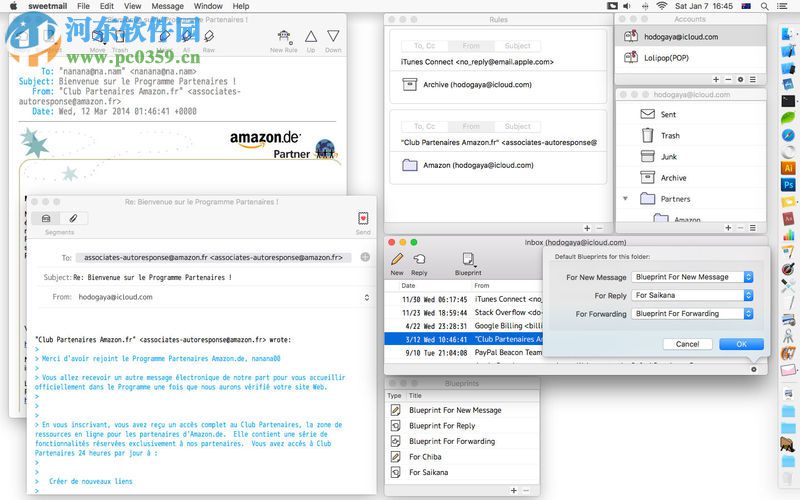Open the Window menu
800x500 pixels.
click(x=208, y=6)
